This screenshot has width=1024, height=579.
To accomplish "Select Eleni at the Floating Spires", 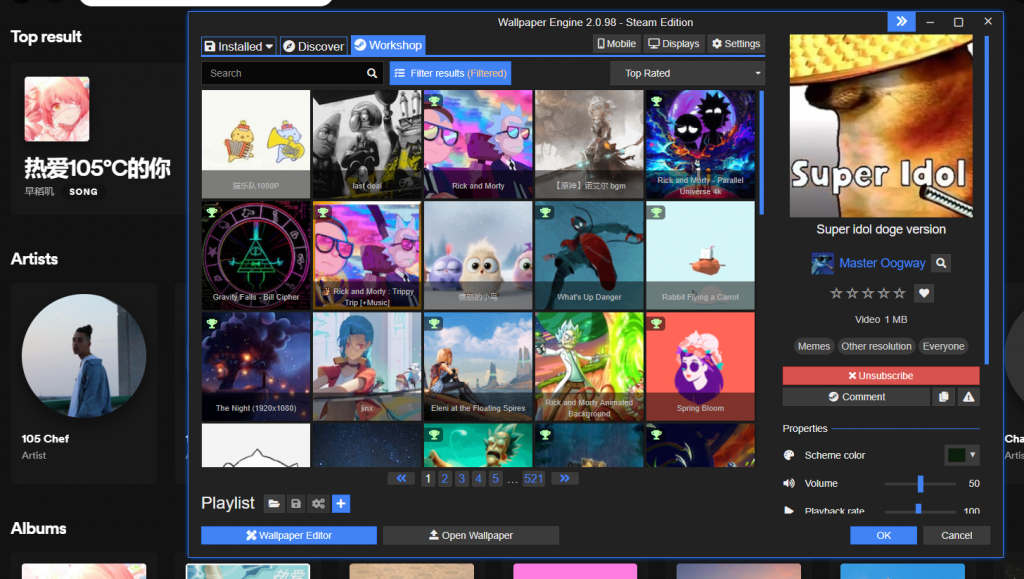I will tap(478, 366).
